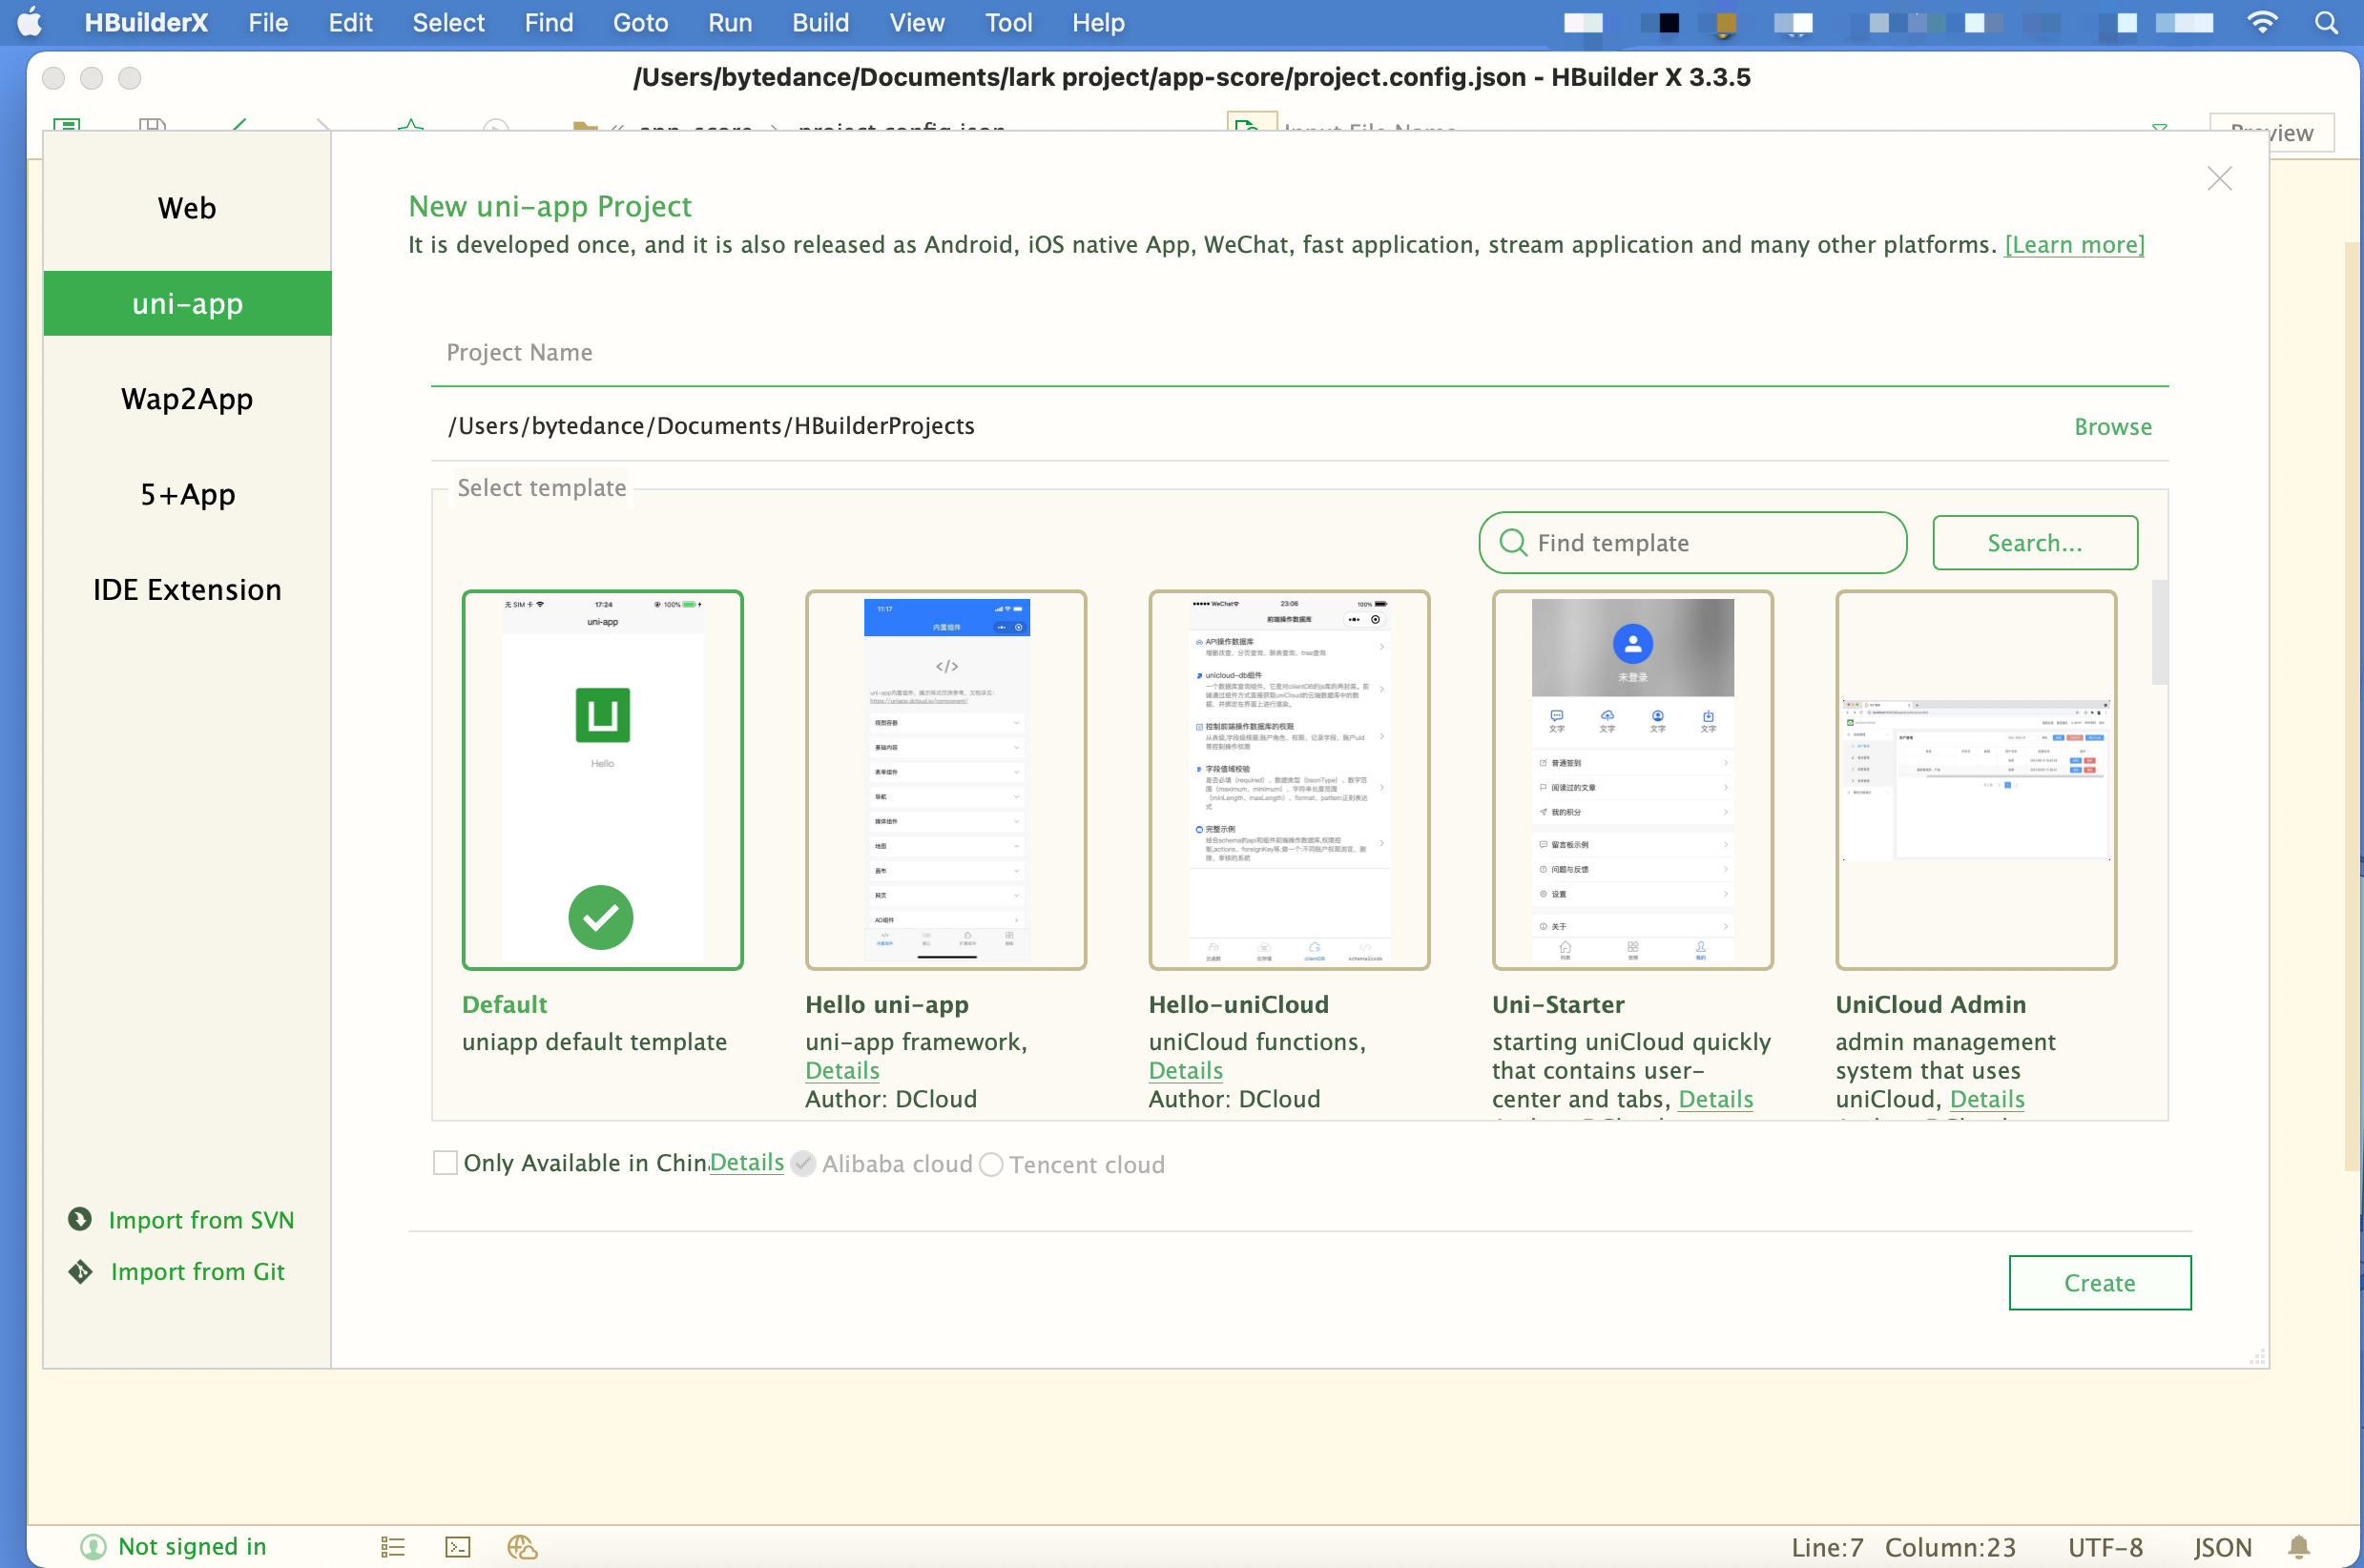The width and height of the screenshot is (2364, 1568).
Task: Click the Create button
Action: click(2099, 1283)
